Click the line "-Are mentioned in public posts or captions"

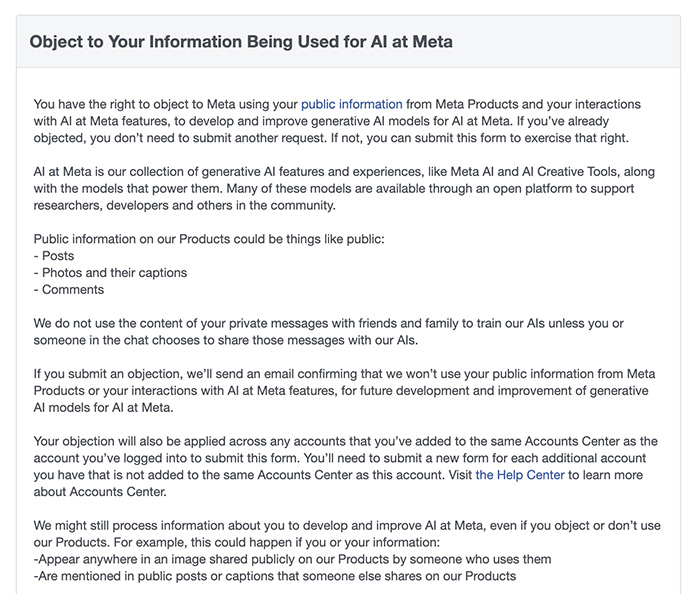point(274,577)
